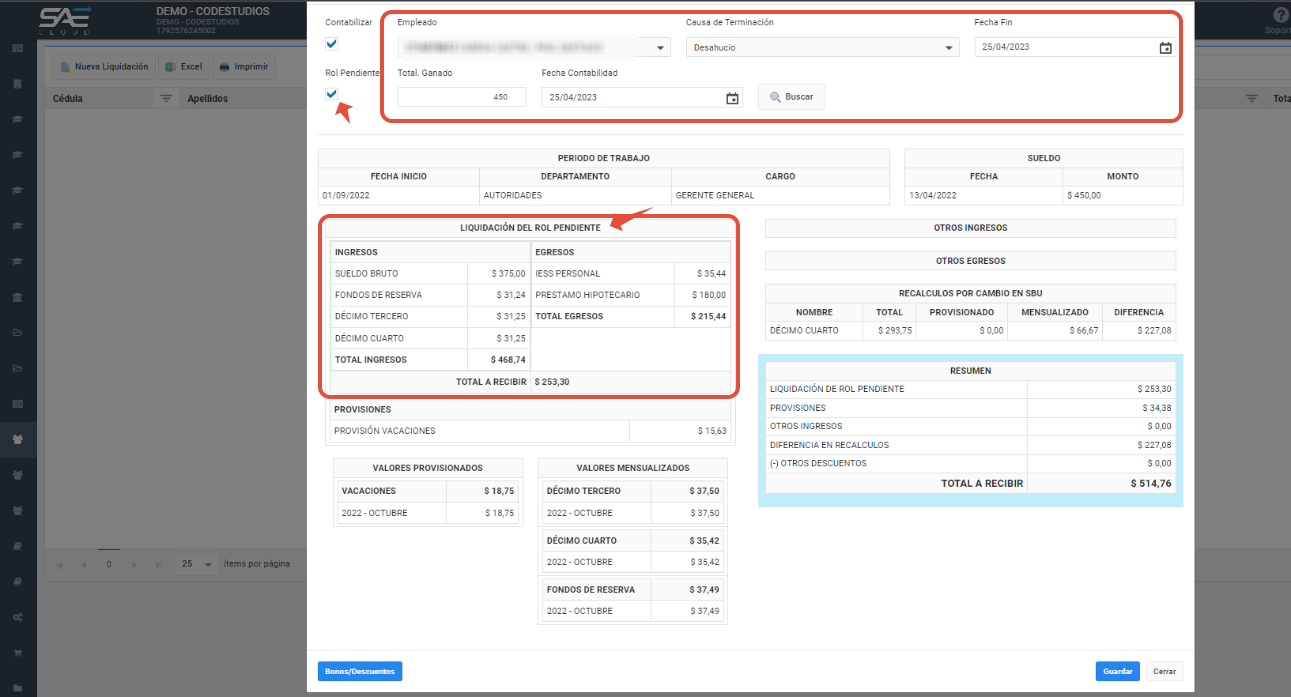The image size is (1291, 697).
Task: Open the gears settings sidebar icon
Action: tap(18, 616)
